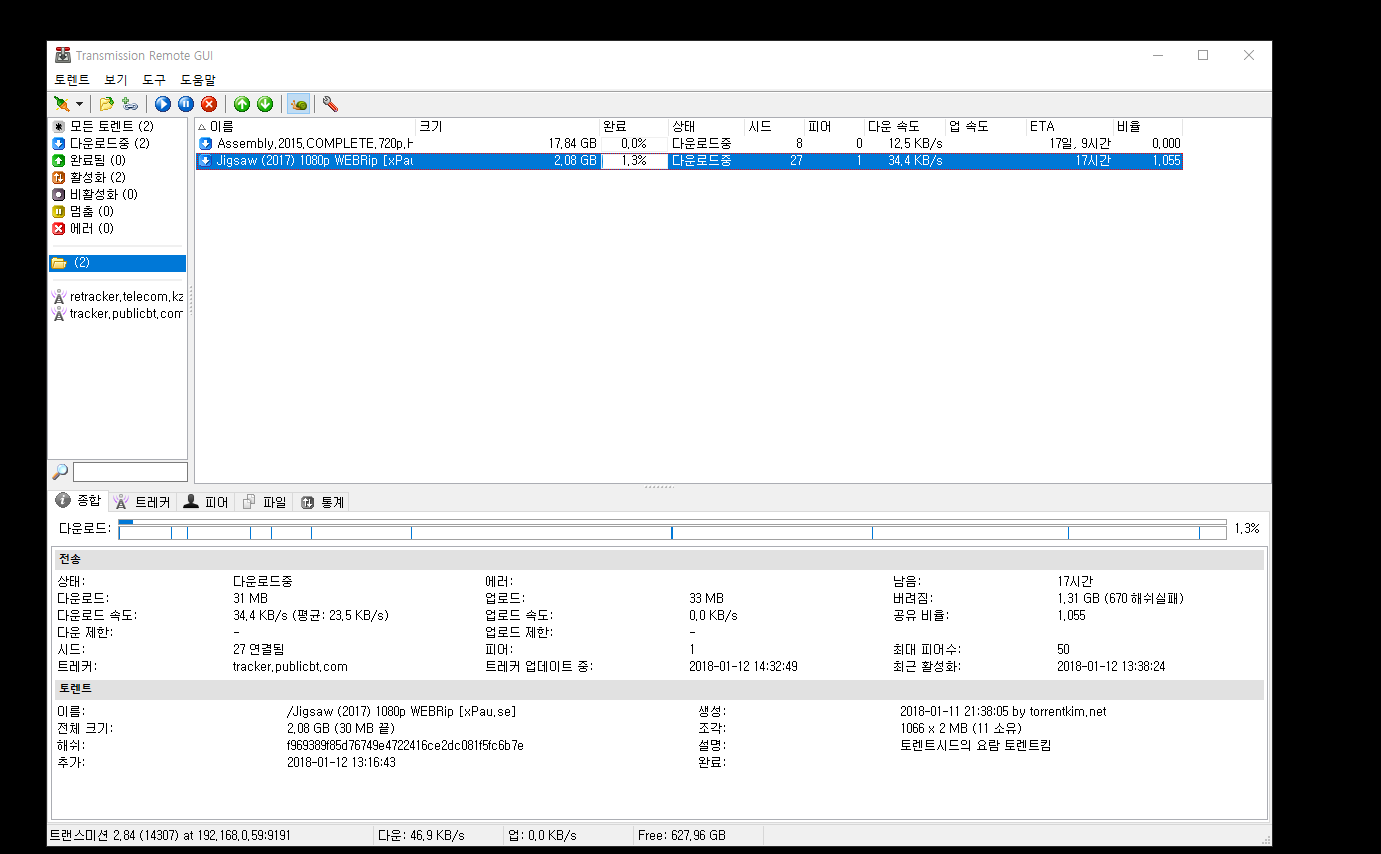Select the tracker.publicbt.com tracker filter
Viewport: 1381px width, 854px height.
tap(117, 313)
